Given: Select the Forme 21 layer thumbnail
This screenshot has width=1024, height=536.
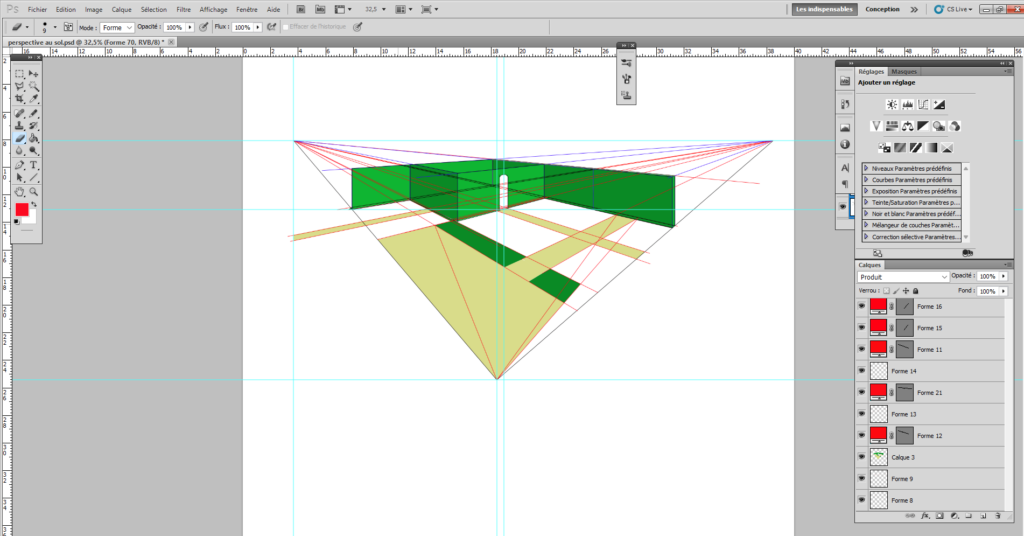Looking at the screenshot, I should [878, 392].
